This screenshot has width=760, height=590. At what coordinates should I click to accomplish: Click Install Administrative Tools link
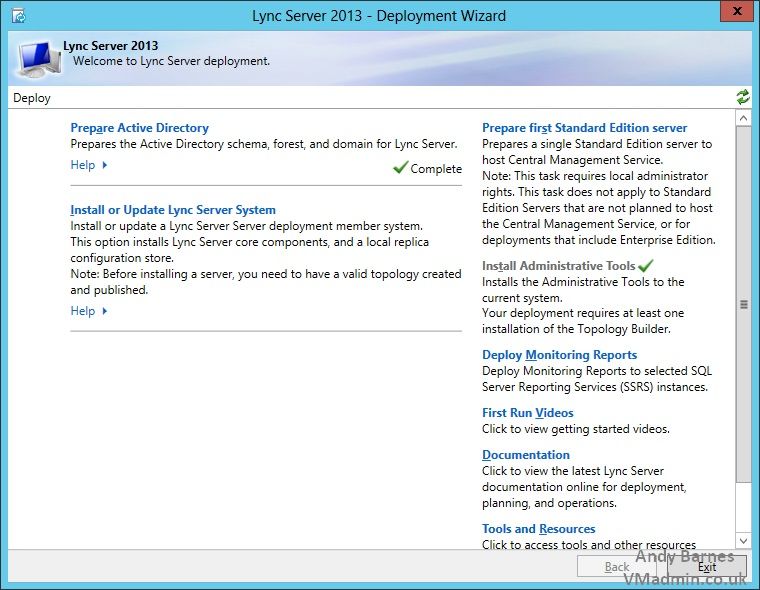(x=558, y=266)
